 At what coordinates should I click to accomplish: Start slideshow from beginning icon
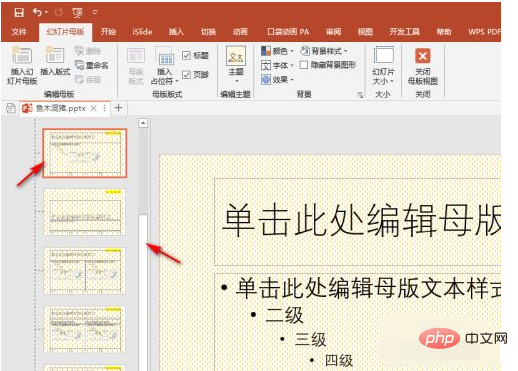click(x=77, y=13)
